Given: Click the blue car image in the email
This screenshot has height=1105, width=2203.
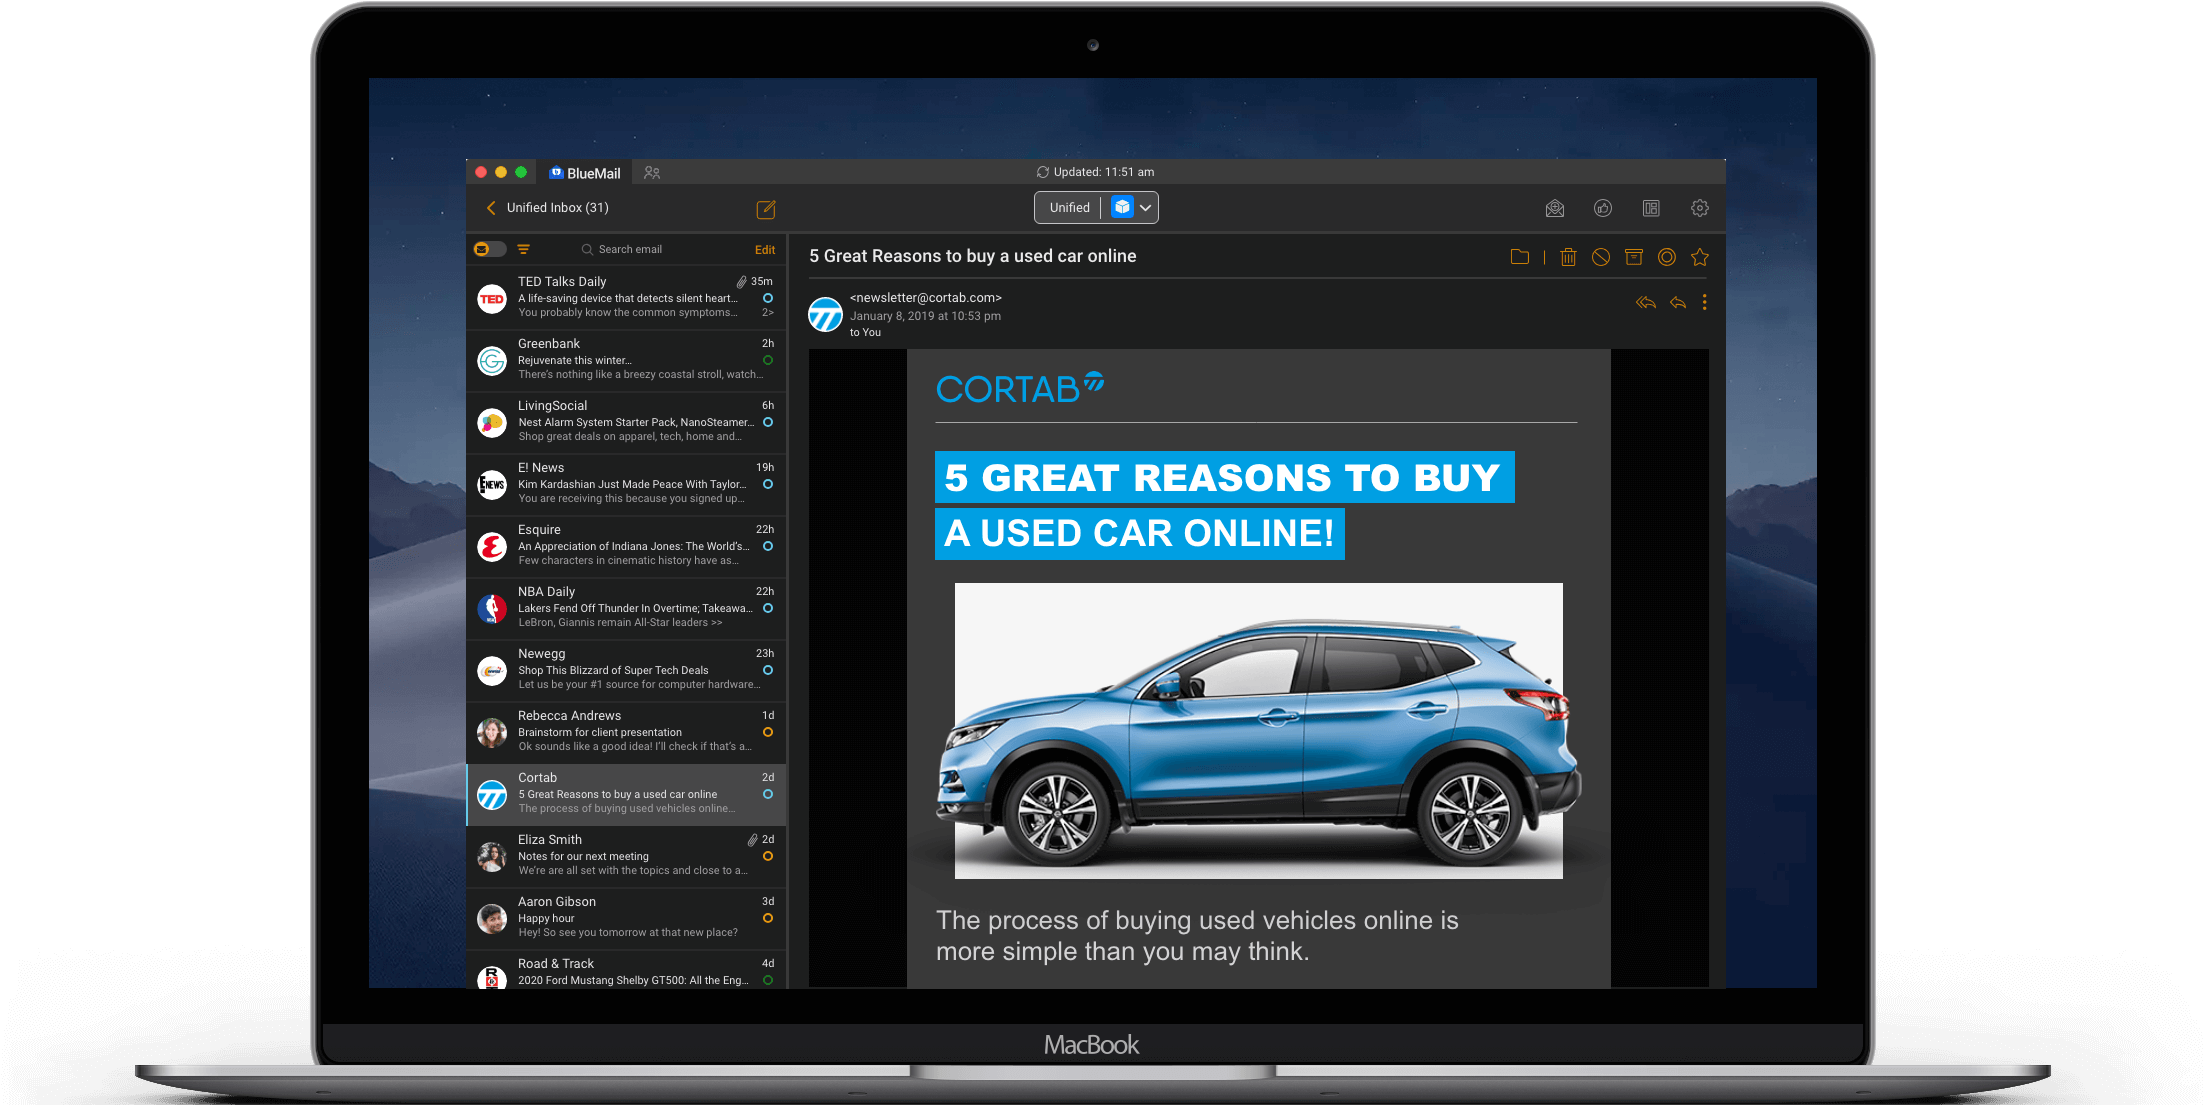Looking at the screenshot, I should tap(1258, 731).
